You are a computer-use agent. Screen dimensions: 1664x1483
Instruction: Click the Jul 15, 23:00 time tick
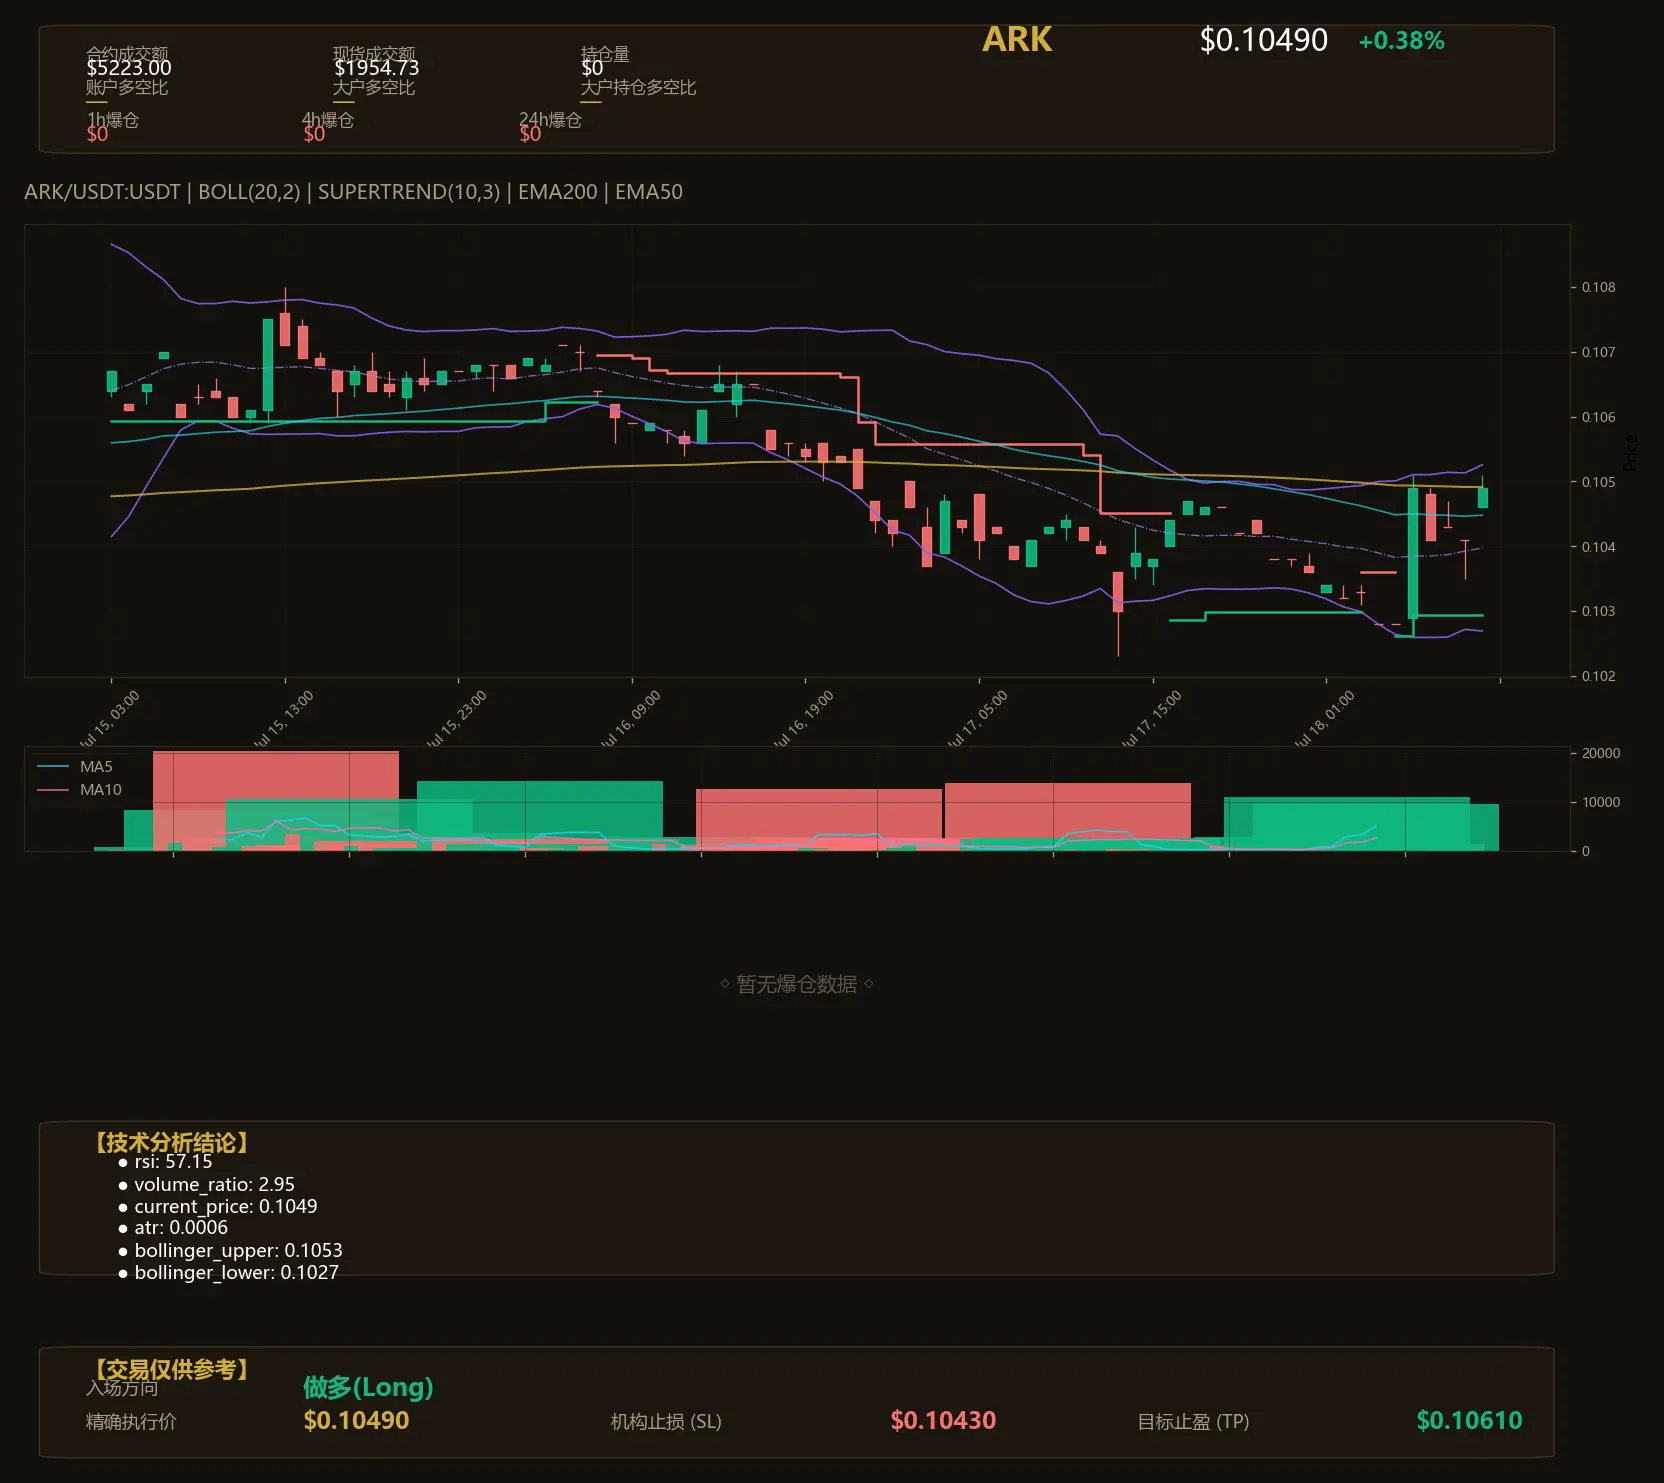(457, 720)
